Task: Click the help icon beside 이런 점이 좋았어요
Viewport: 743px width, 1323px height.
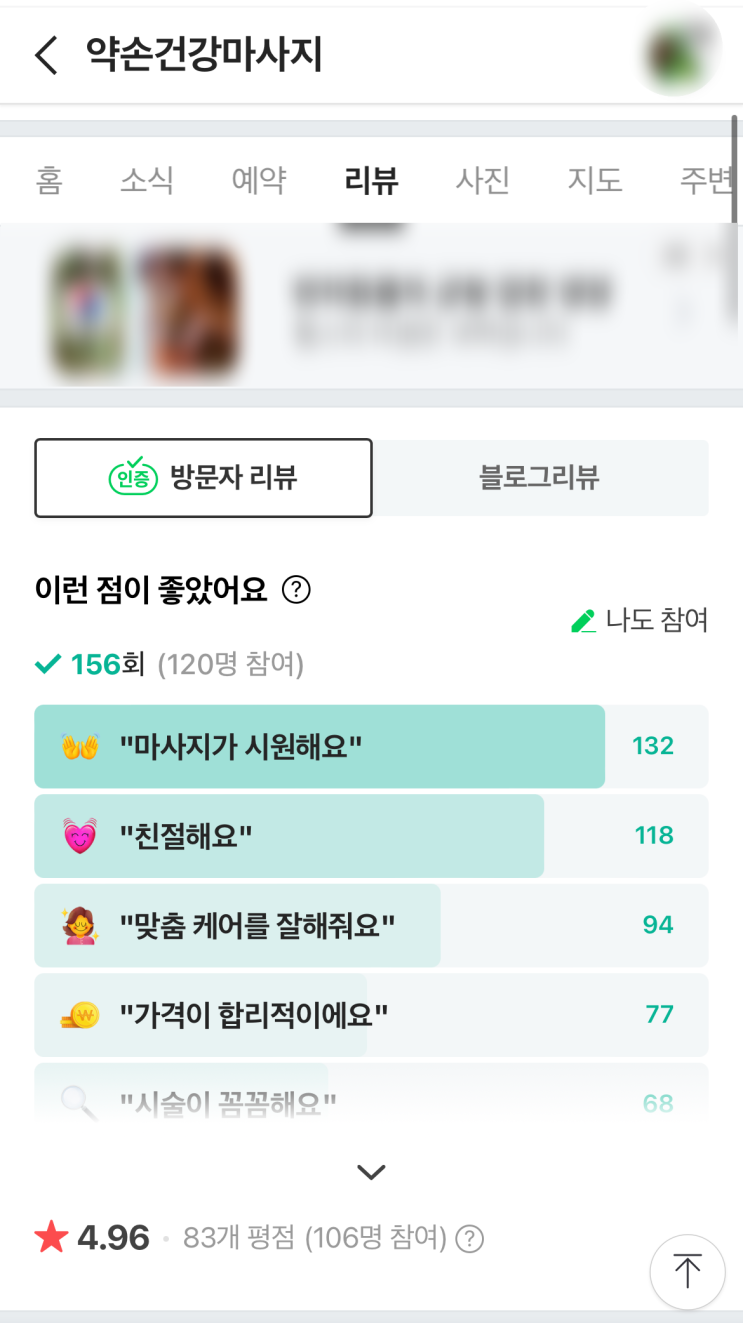Action: [x=296, y=591]
